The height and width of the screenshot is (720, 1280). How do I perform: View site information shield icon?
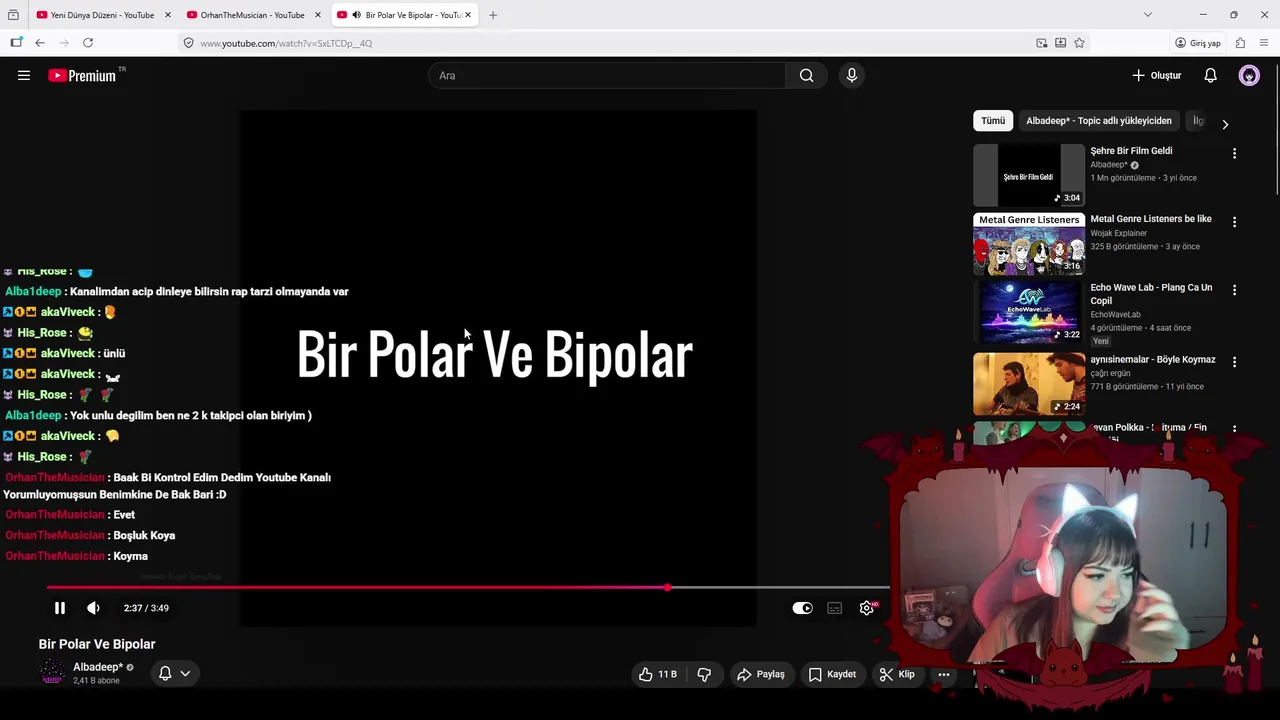(188, 43)
